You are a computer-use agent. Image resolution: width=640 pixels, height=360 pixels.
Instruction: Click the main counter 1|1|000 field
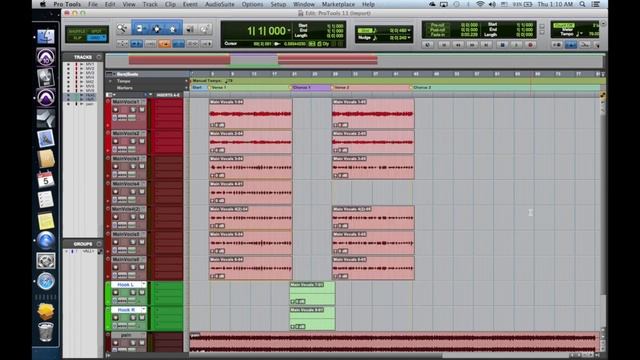coord(266,31)
